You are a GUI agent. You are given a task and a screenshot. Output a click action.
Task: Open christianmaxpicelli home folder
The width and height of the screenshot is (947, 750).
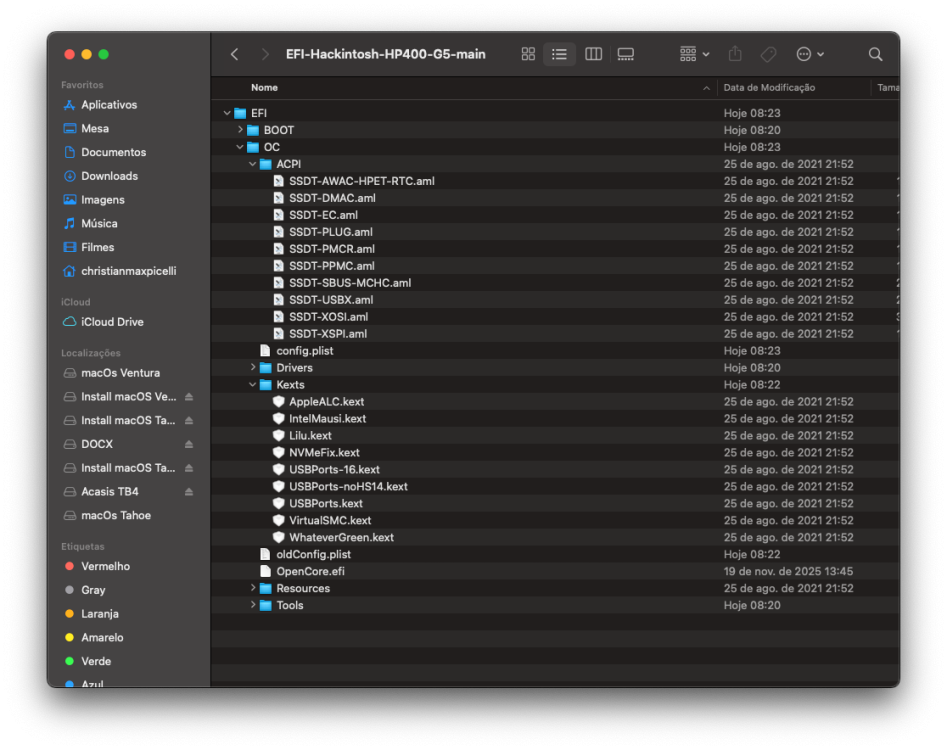point(128,271)
